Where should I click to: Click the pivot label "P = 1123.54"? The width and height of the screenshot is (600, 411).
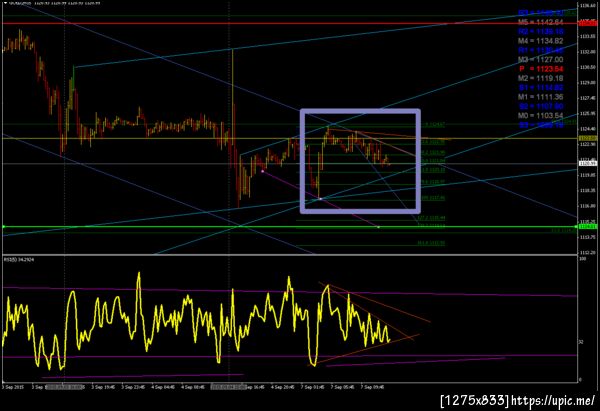point(541,69)
